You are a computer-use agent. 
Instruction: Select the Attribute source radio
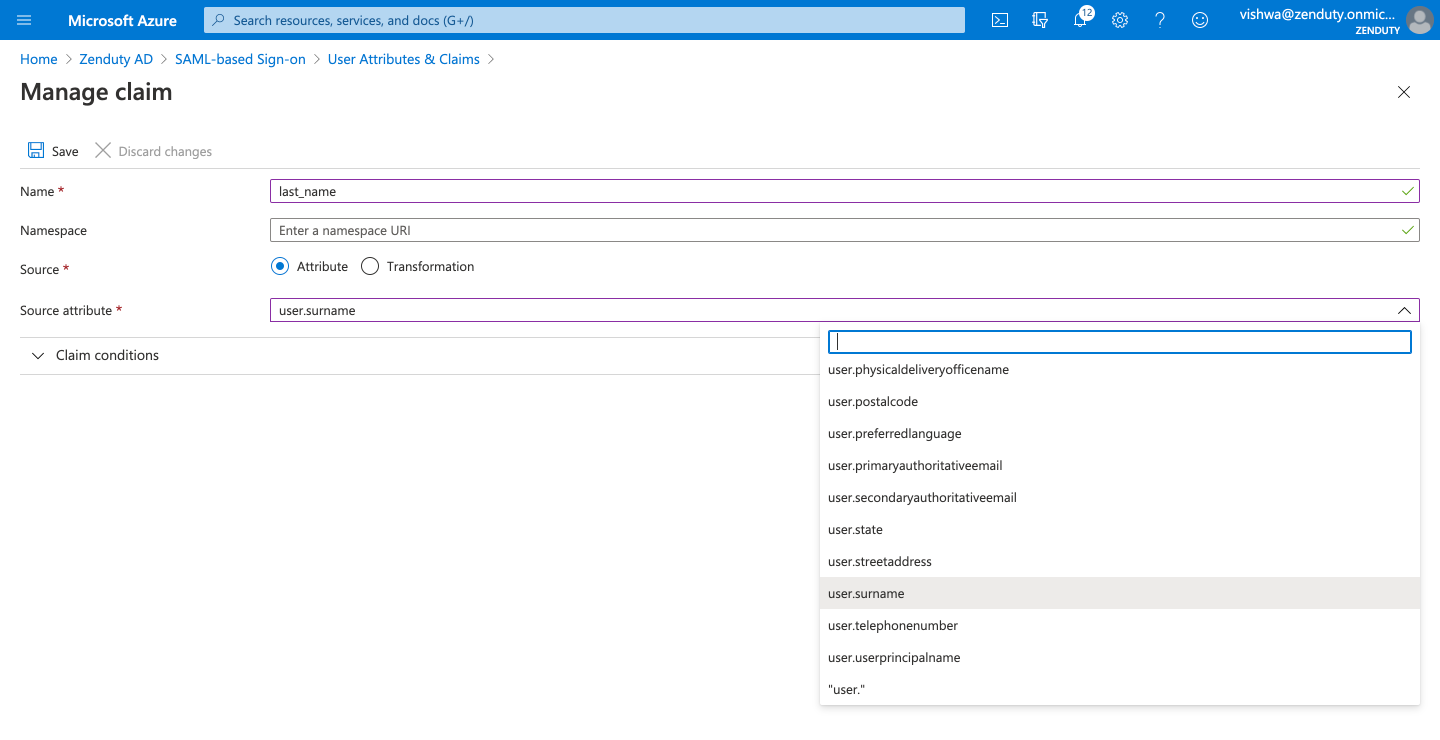280,266
